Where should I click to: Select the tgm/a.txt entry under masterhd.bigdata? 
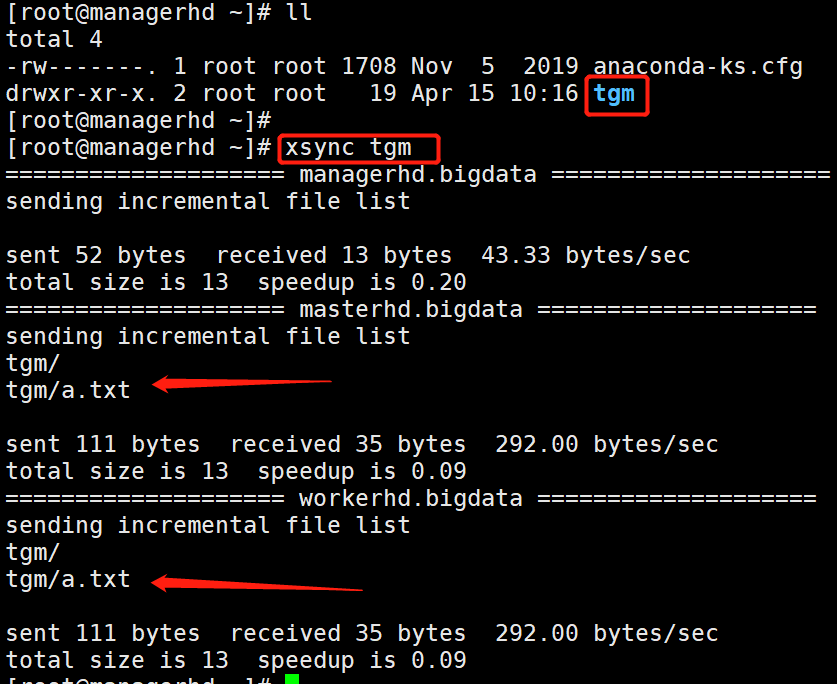coord(67,390)
